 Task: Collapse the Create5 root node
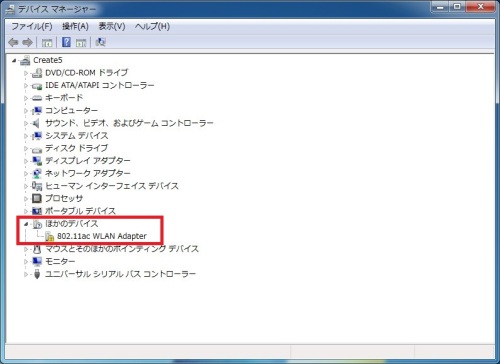14,60
